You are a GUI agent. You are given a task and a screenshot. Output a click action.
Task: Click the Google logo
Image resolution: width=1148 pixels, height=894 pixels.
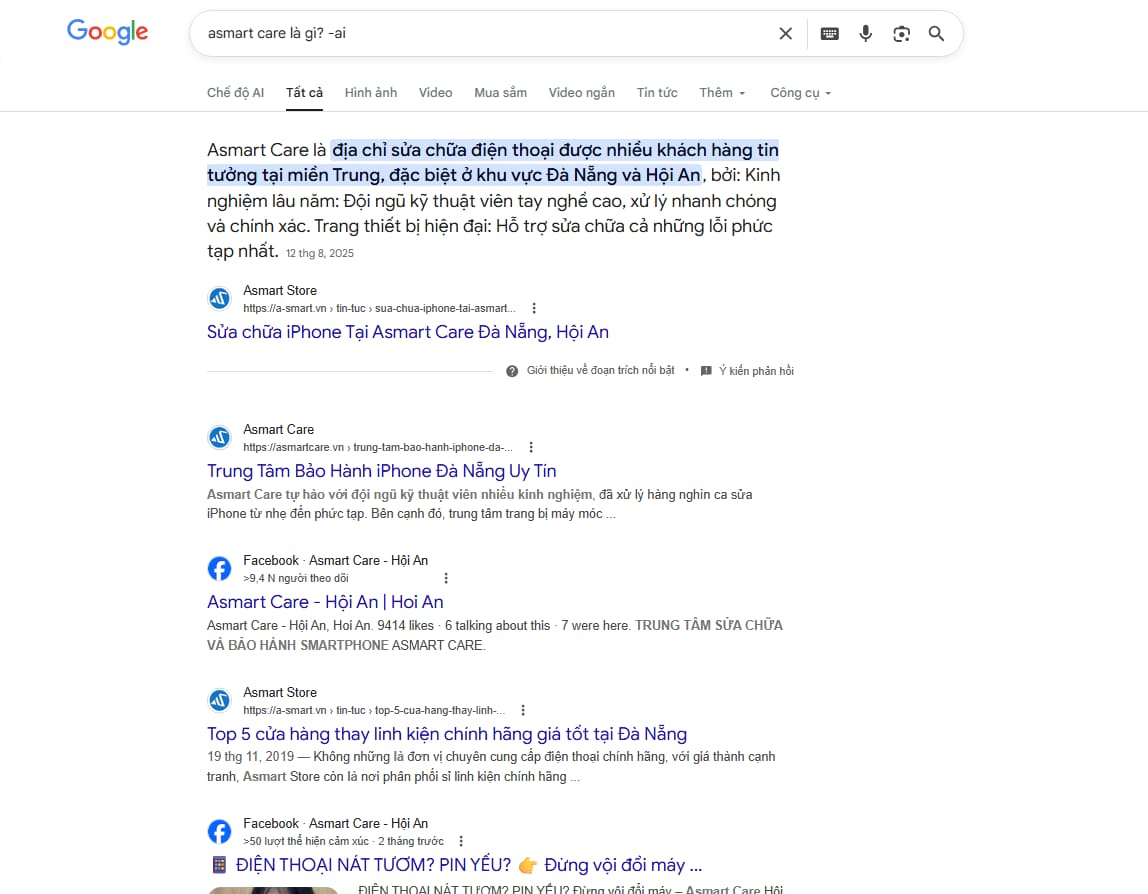point(107,32)
